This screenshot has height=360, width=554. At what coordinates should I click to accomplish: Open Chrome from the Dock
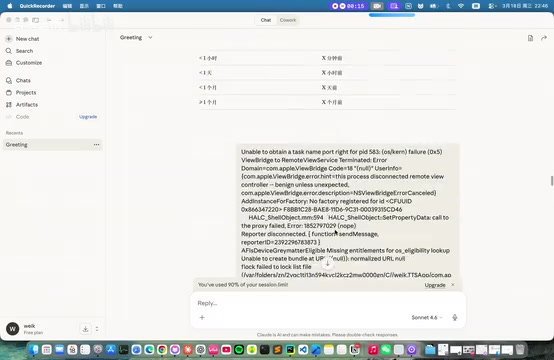[x=162, y=350]
